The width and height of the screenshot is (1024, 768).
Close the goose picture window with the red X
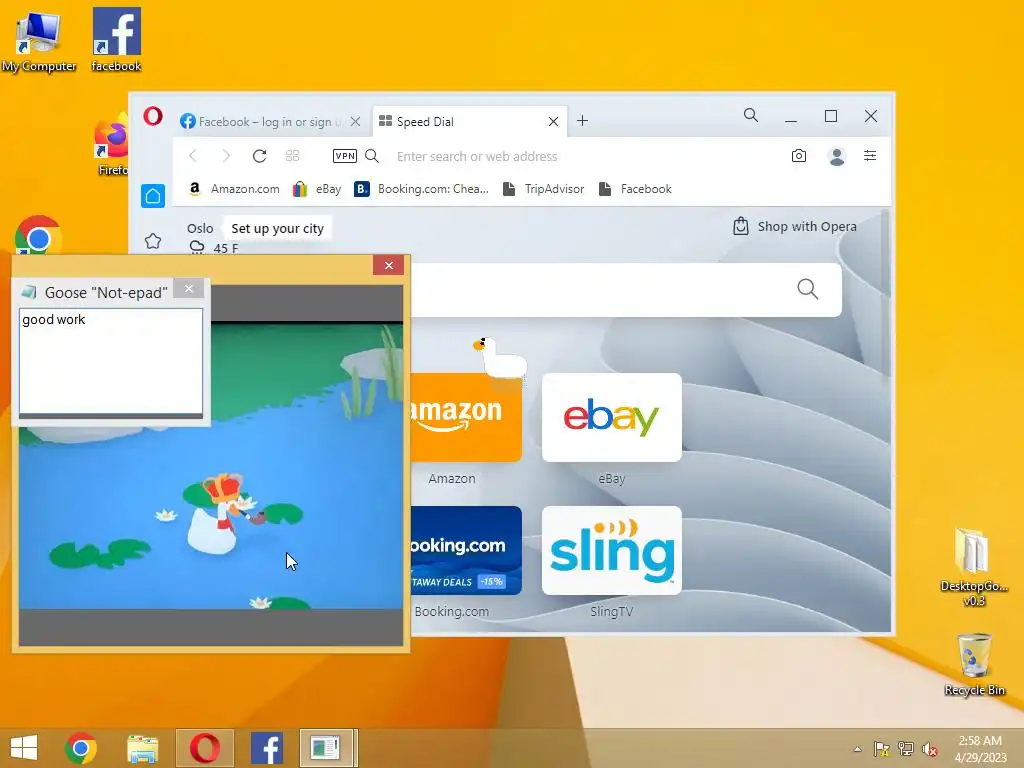click(x=389, y=265)
